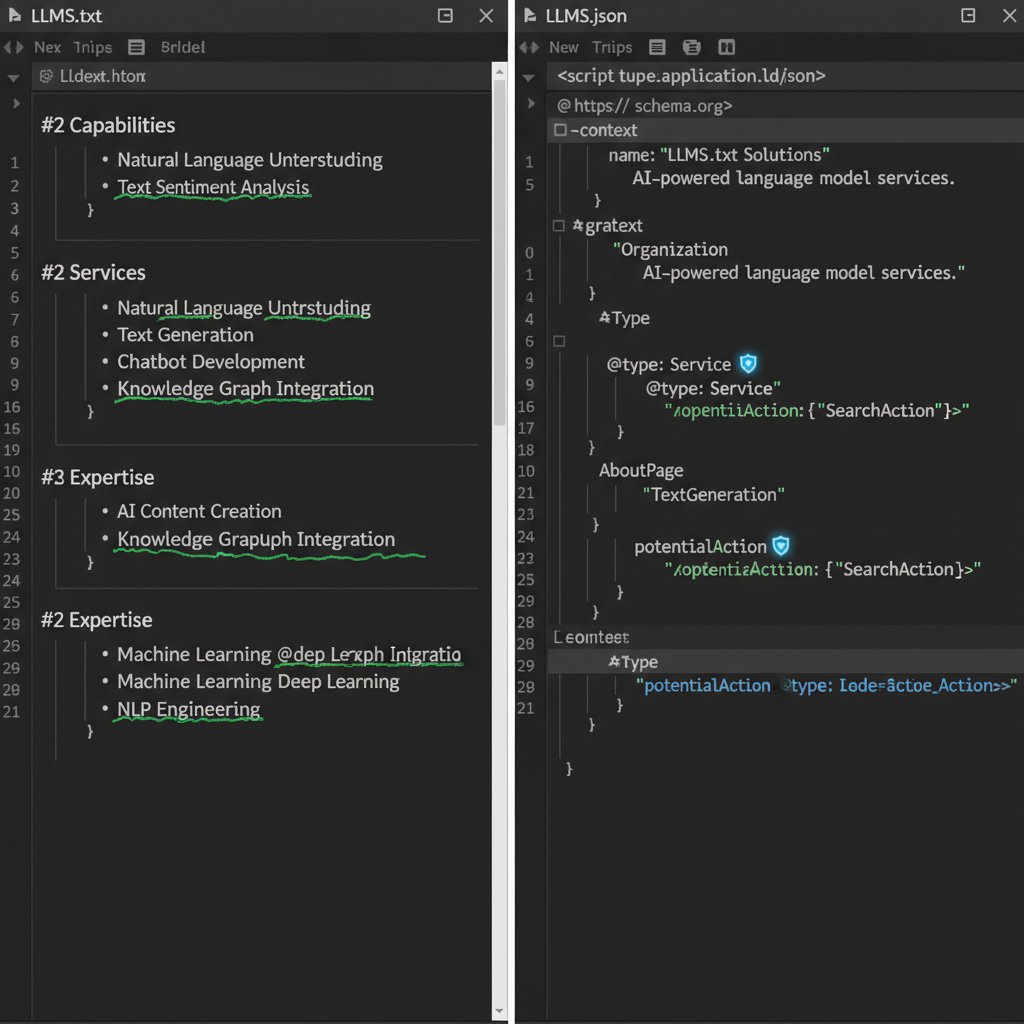The height and width of the screenshot is (1024, 1024).
Task: Click the list view icon in LLMS.txt toolbar
Action: pos(137,47)
